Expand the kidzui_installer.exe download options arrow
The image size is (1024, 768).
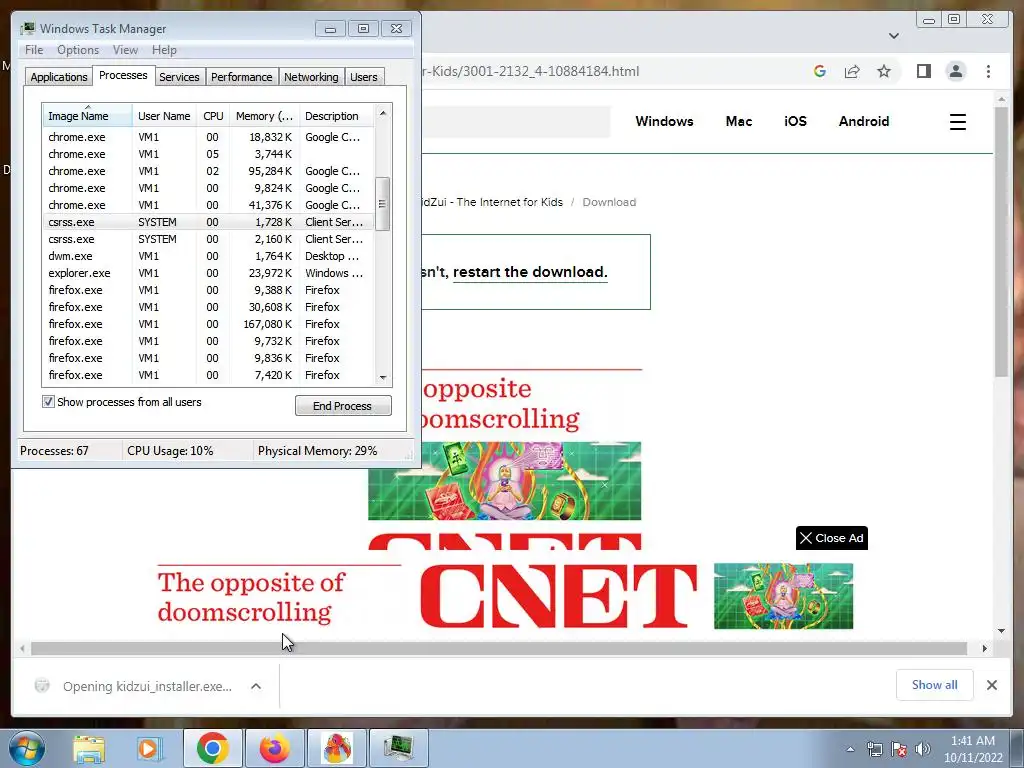click(256, 686)
